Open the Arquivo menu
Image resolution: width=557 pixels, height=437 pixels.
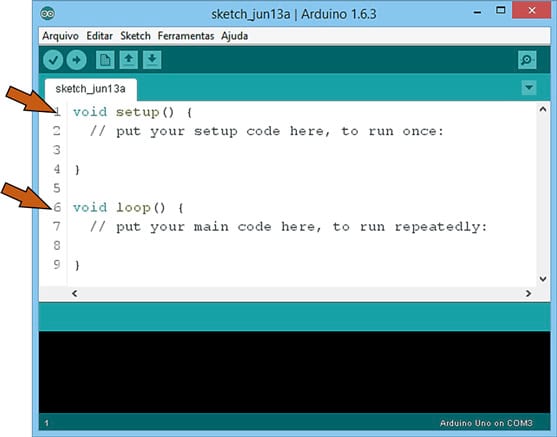(60, 36)
